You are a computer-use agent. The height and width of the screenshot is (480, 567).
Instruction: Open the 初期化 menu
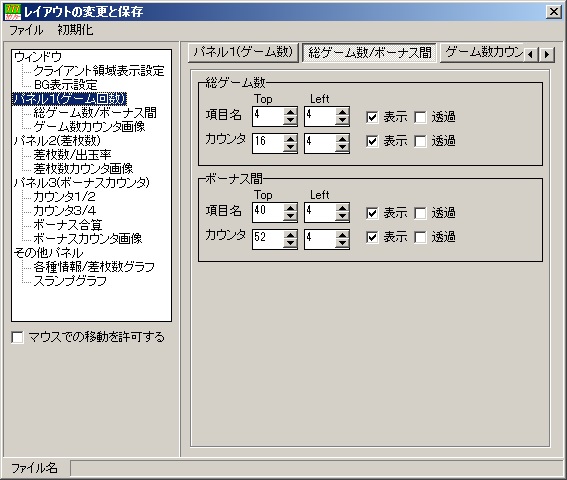75,30
